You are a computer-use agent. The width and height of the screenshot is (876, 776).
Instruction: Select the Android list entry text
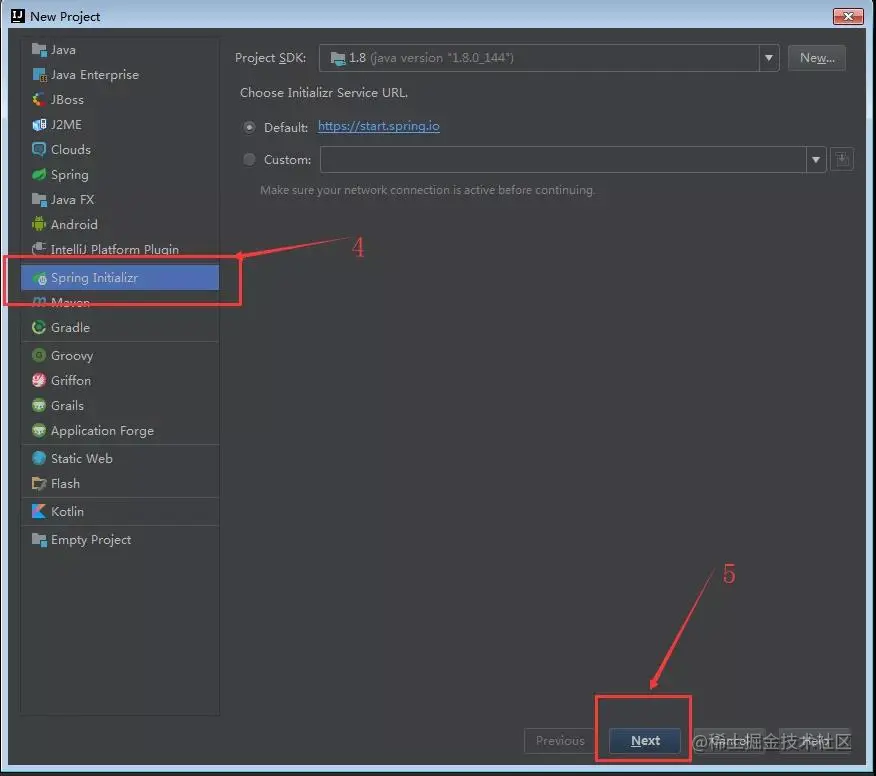[74, 225]
